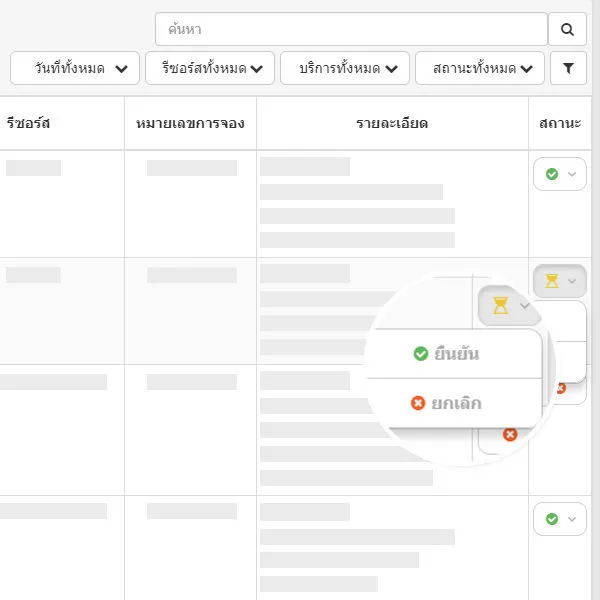
Task: Select ยืนยัน from the status menu
Action: [458, 354]
